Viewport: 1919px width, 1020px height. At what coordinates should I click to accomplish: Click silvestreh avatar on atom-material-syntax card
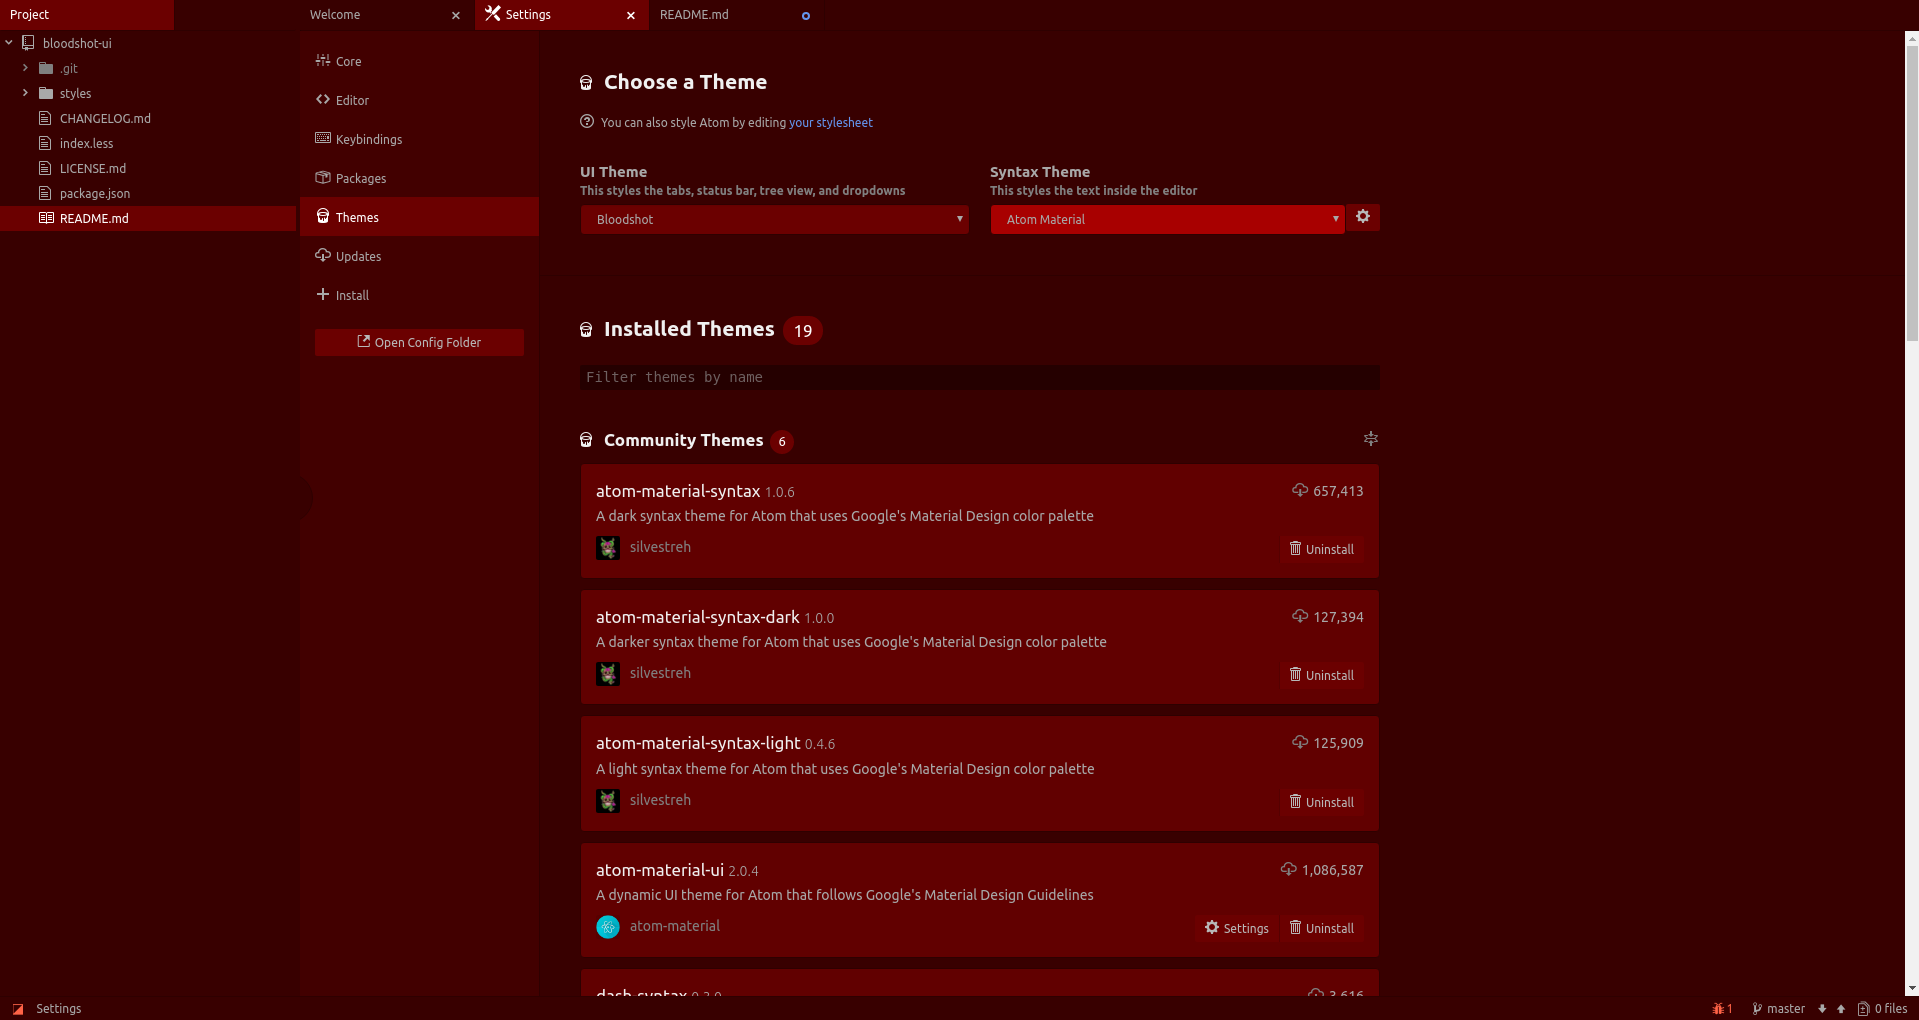pos(608,548)
